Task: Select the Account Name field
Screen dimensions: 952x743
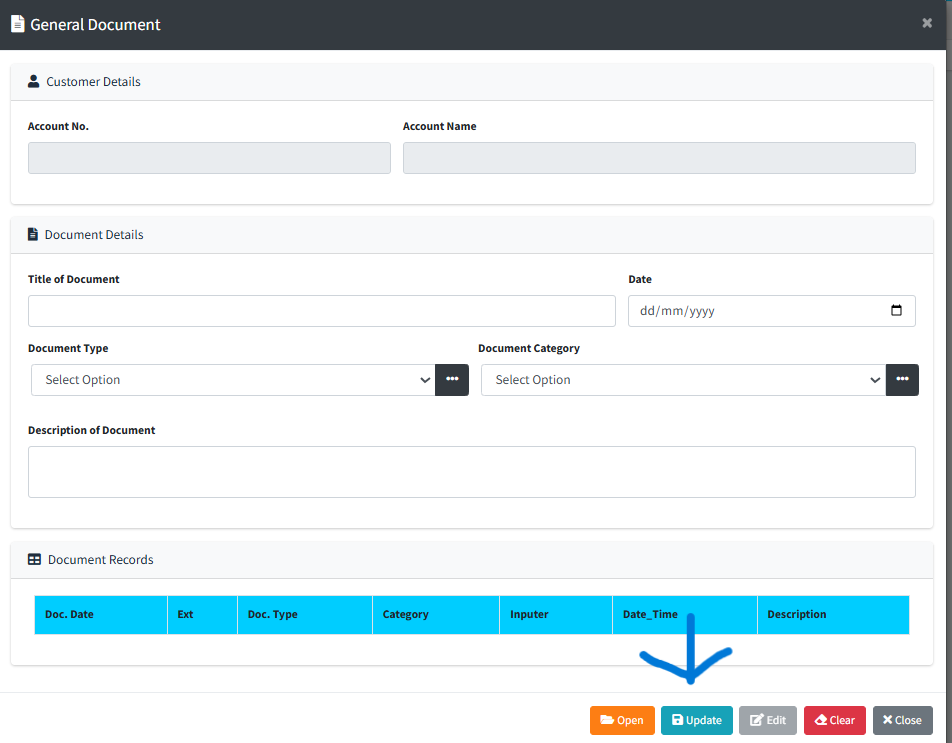Action: point(659,158)
